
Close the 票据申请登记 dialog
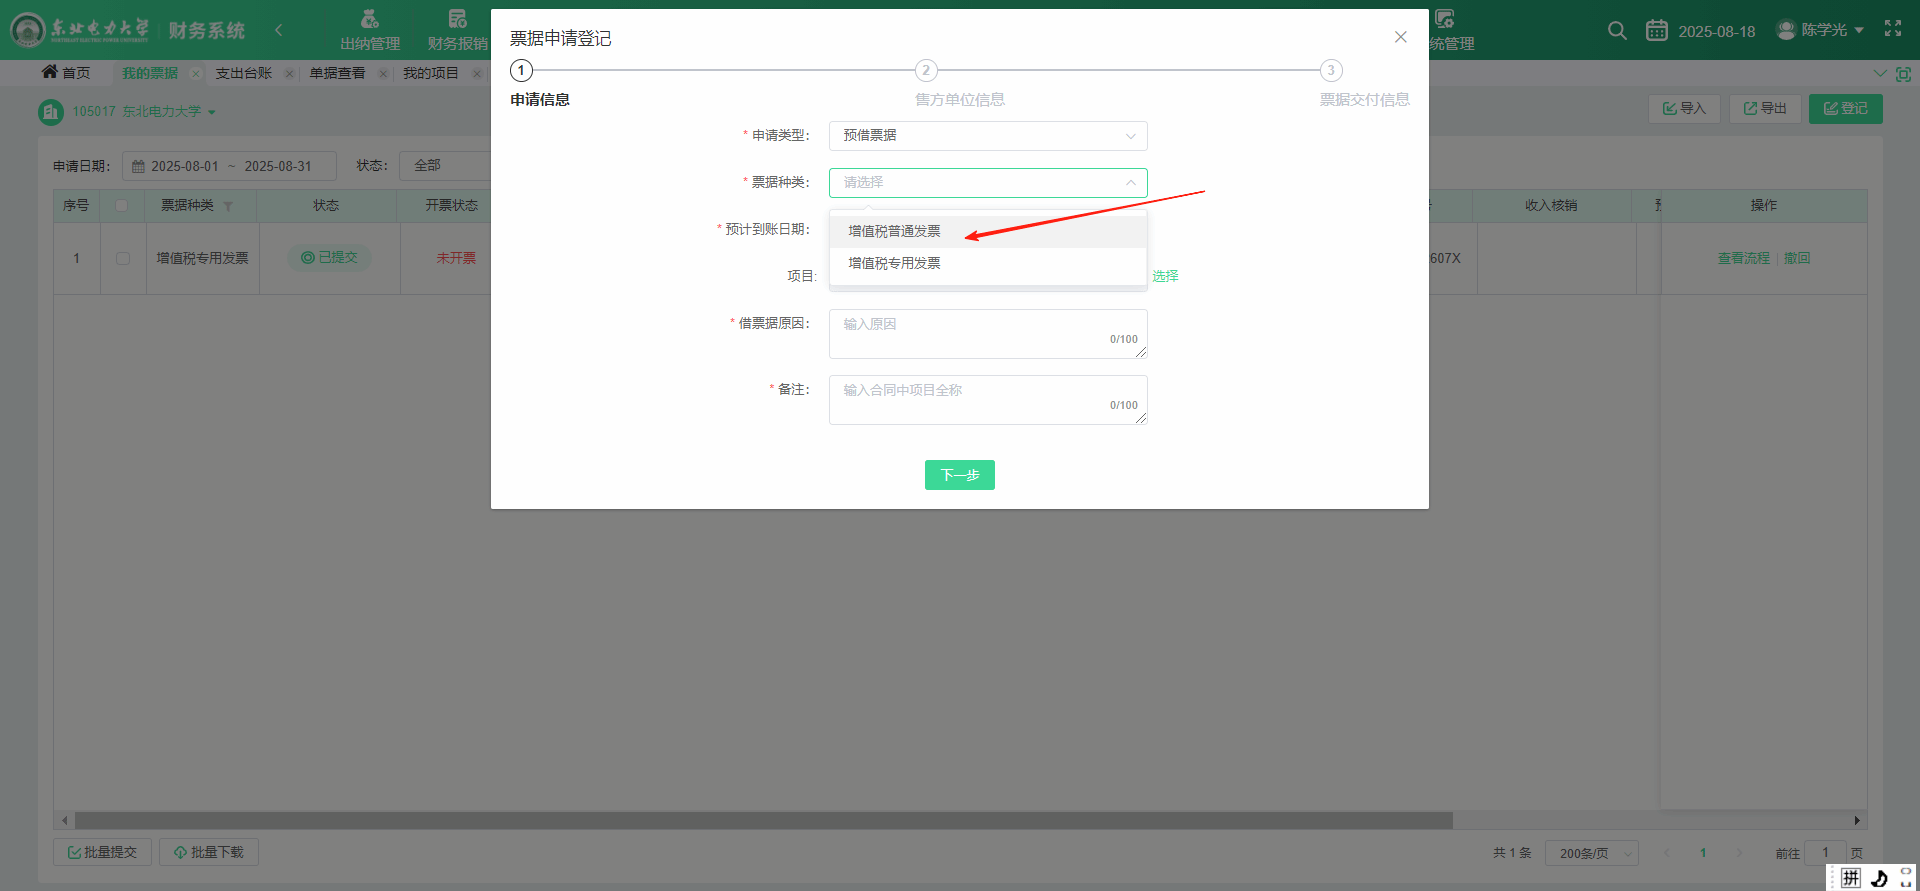pyautogui.click(x=1400, y=37)
